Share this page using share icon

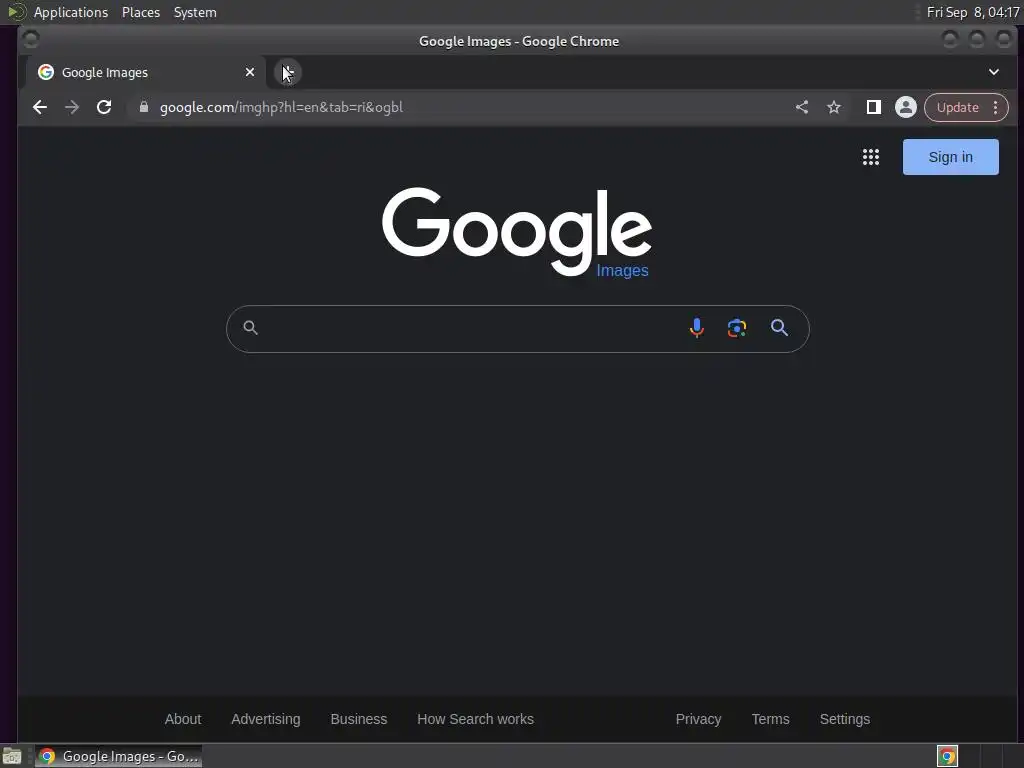(x=802, y=107)
